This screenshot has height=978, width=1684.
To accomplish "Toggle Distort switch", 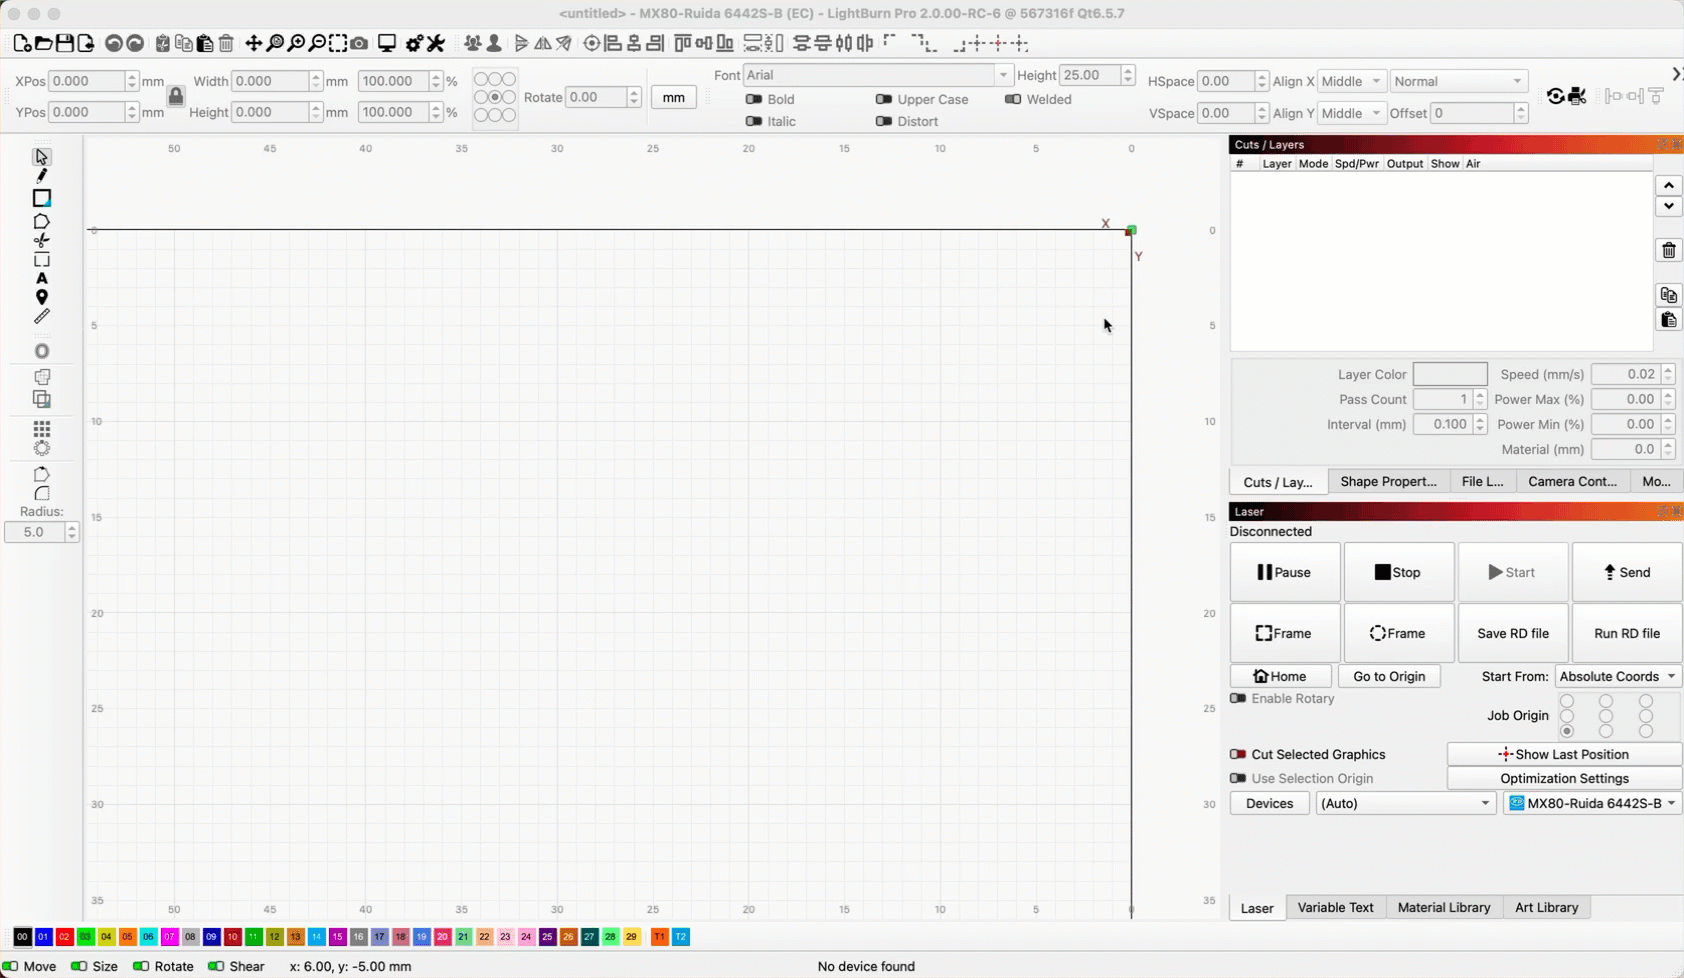I will pyautogui.click(x=884, y=121).
